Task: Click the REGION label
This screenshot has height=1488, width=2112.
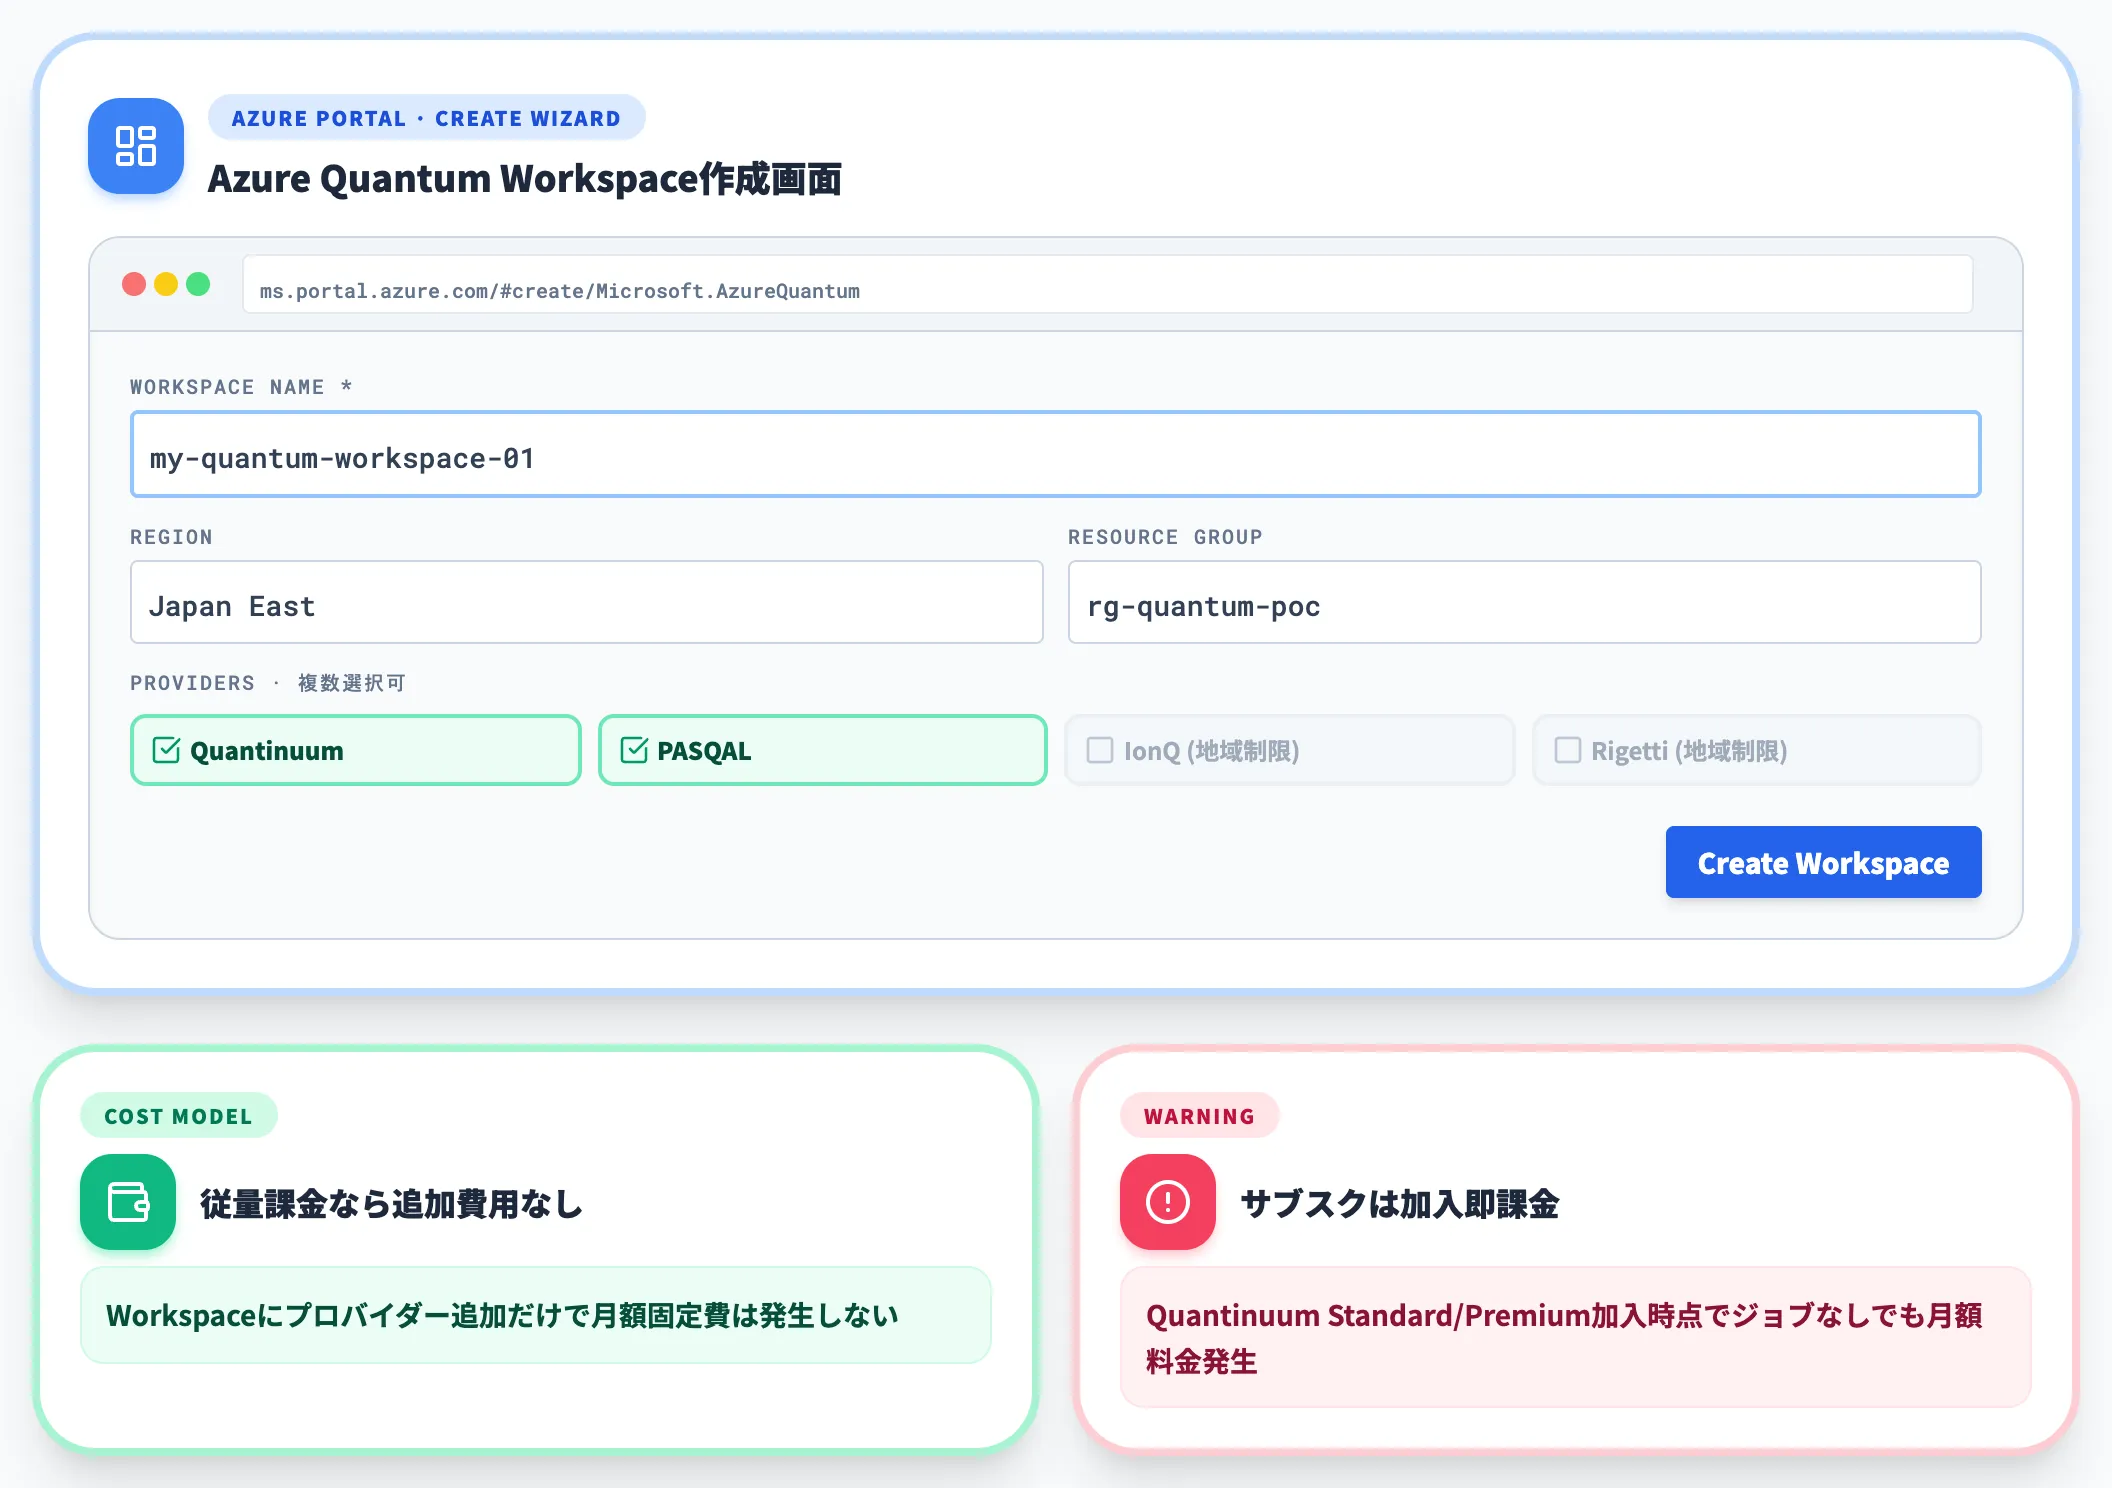Action: click(171, 537)
